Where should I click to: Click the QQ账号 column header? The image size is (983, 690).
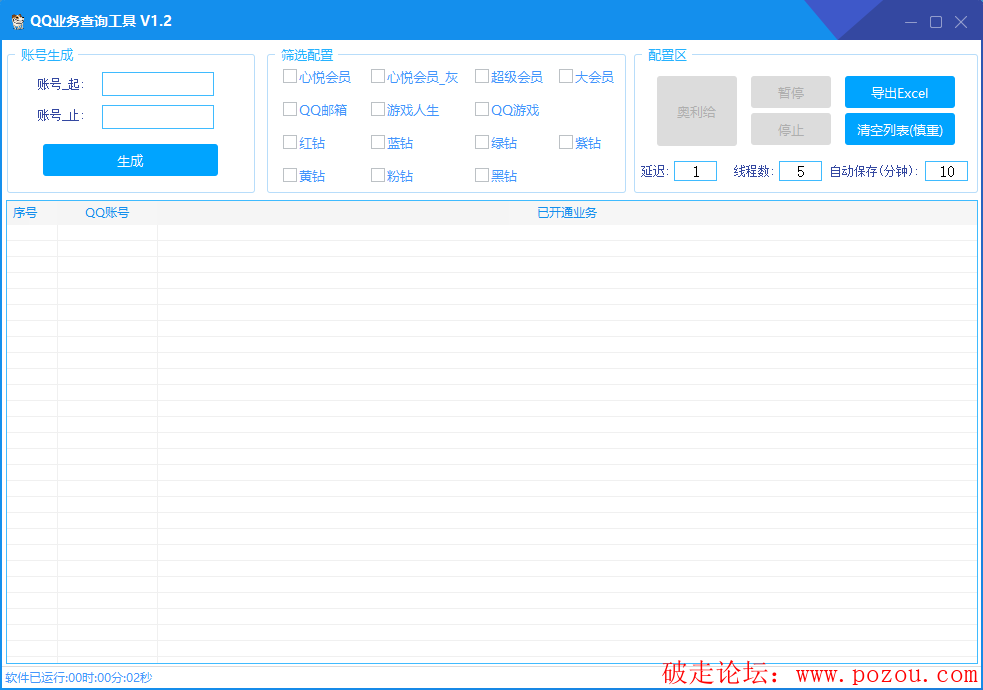tap(107, 213)
